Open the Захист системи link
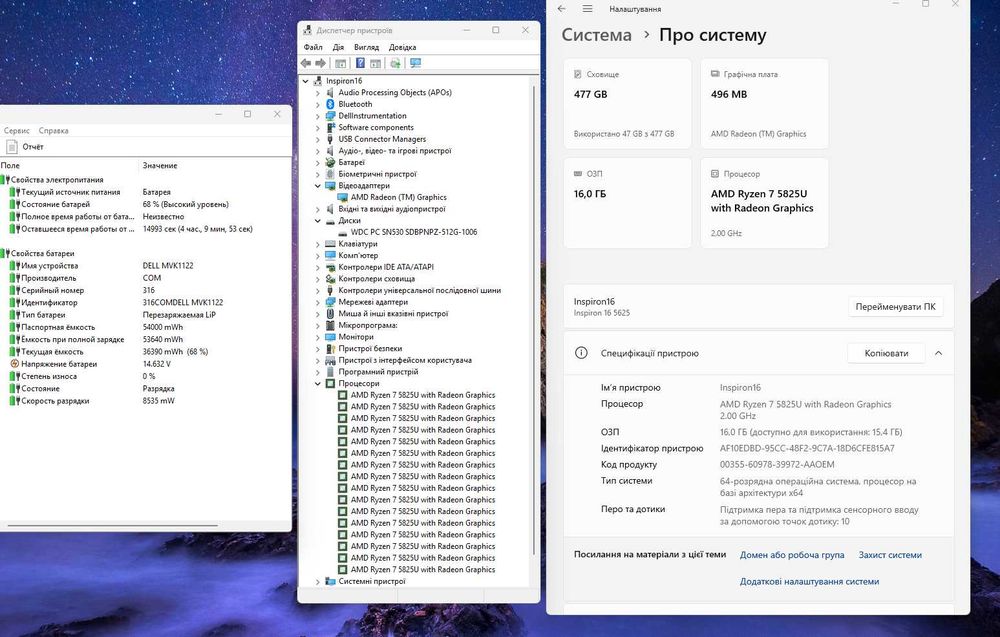Viewport: 1000px width, 637px height. click(x=890, y=555)
